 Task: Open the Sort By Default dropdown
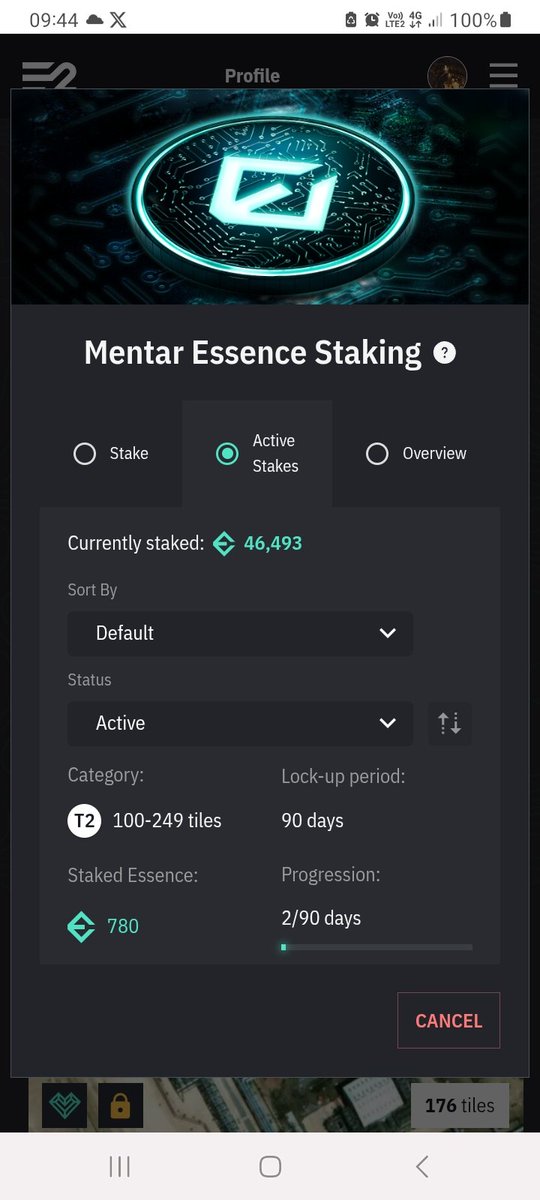pos(240,633)
